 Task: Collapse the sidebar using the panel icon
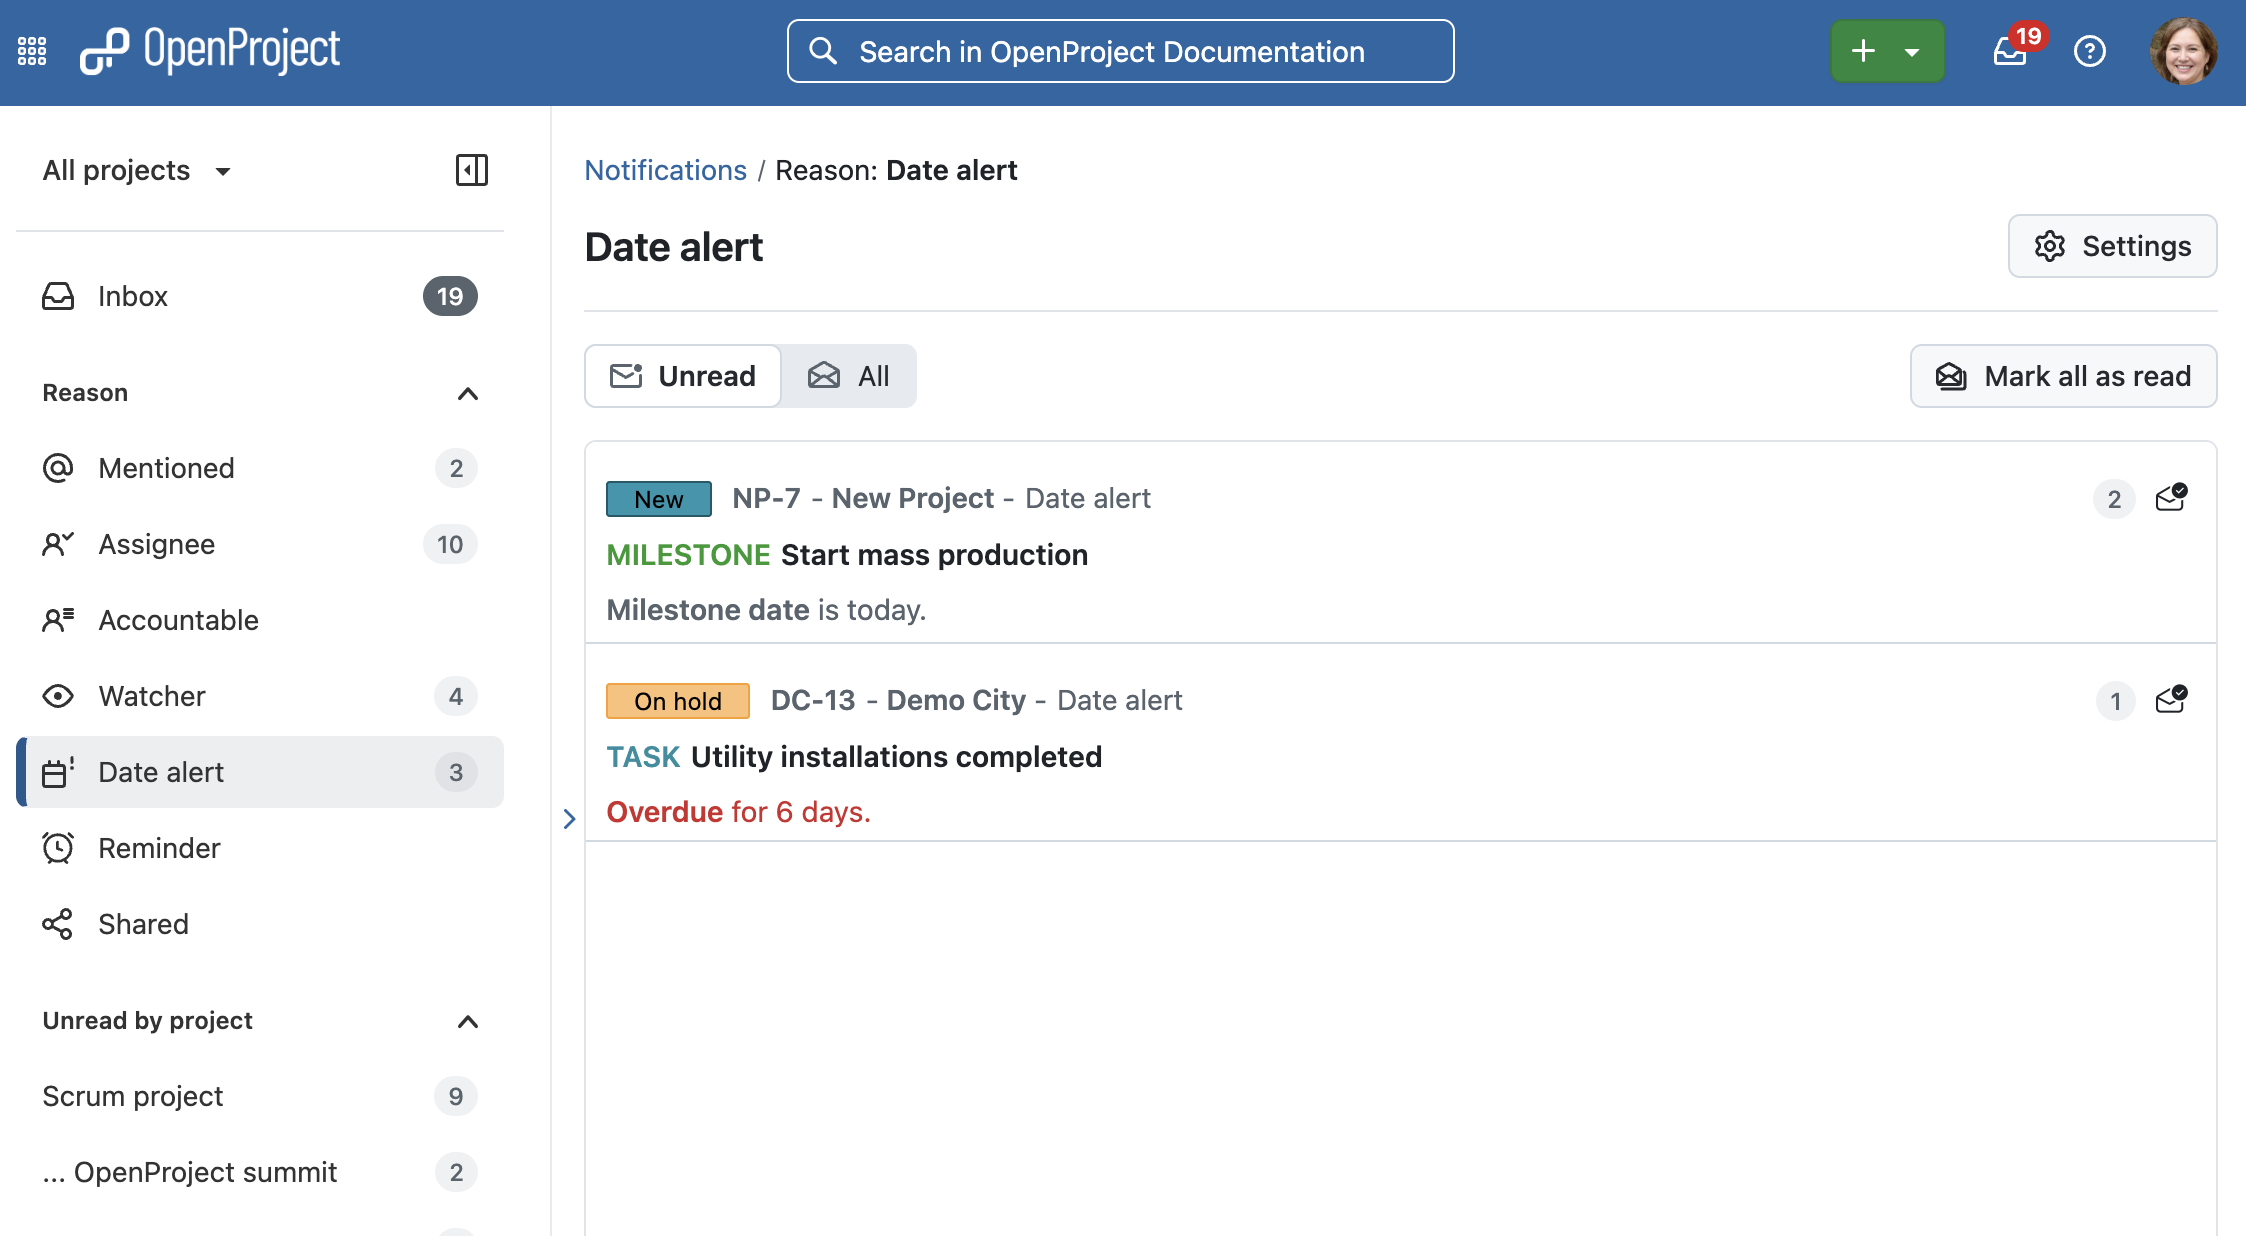pos(472,170)
